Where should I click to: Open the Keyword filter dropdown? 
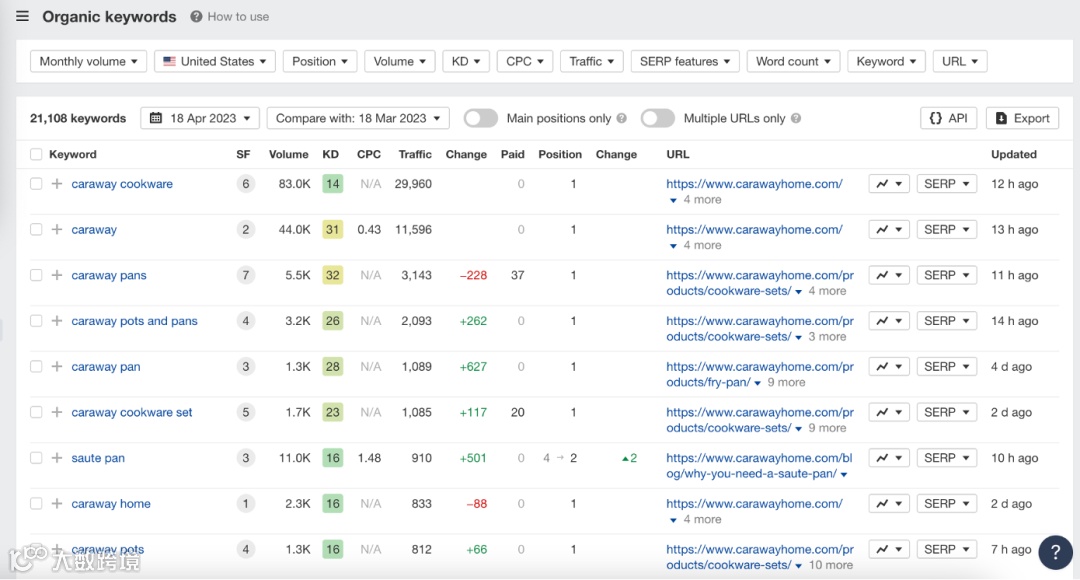point(886,61)
